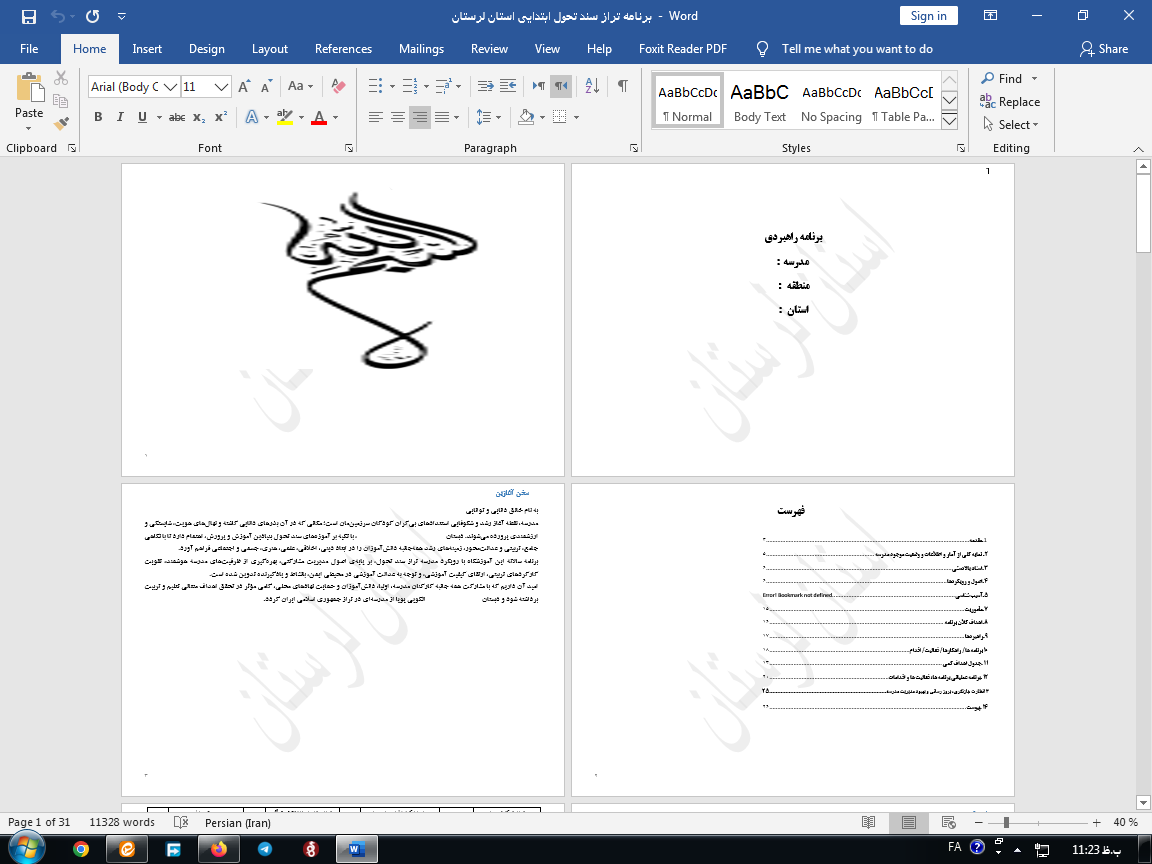
Task: Switch to the Layout tab
Action: (x=269, y=49)
